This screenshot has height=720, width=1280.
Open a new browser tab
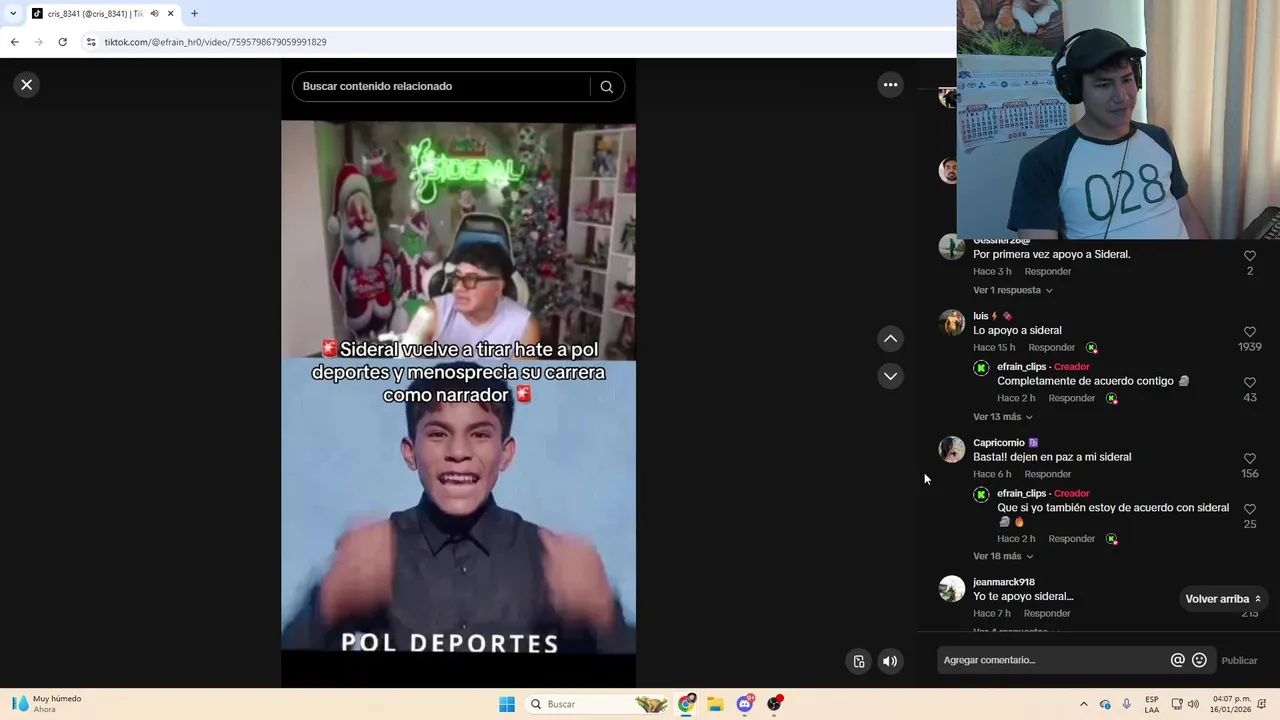194,14
